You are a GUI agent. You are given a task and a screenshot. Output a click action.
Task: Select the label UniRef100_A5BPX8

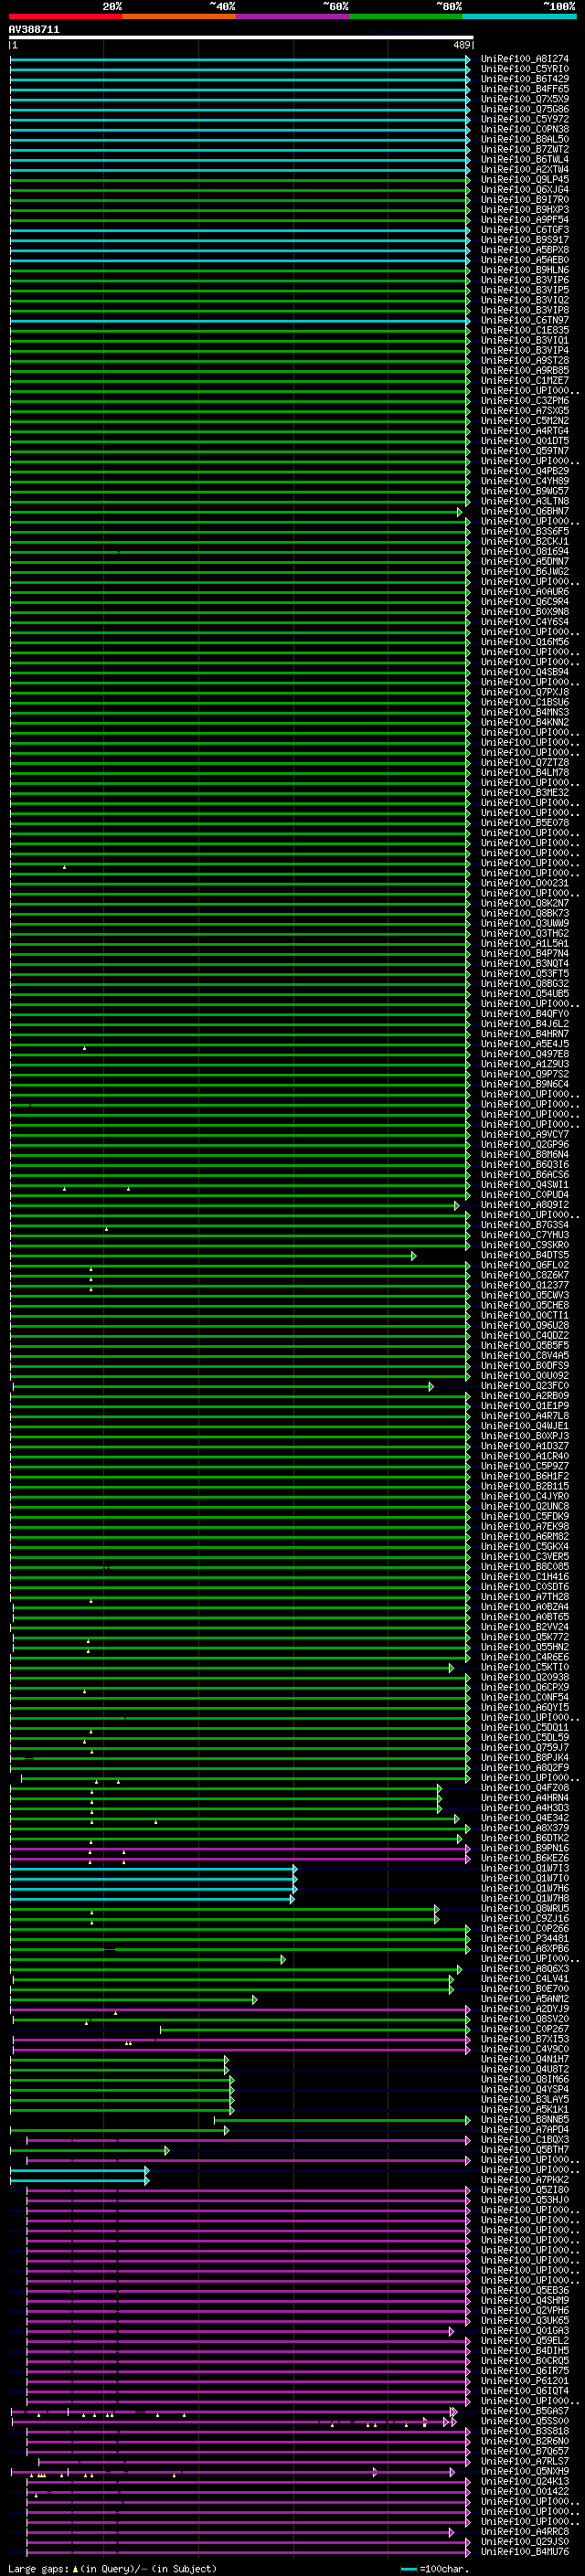coord(525,249)
